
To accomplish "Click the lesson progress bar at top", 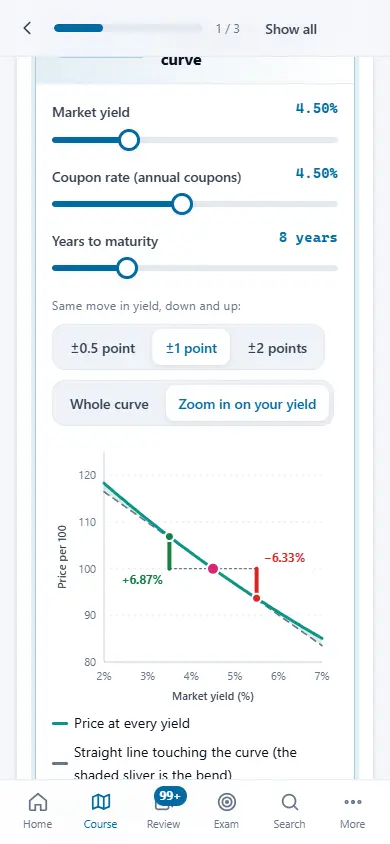I will click(x=128, y=29).
